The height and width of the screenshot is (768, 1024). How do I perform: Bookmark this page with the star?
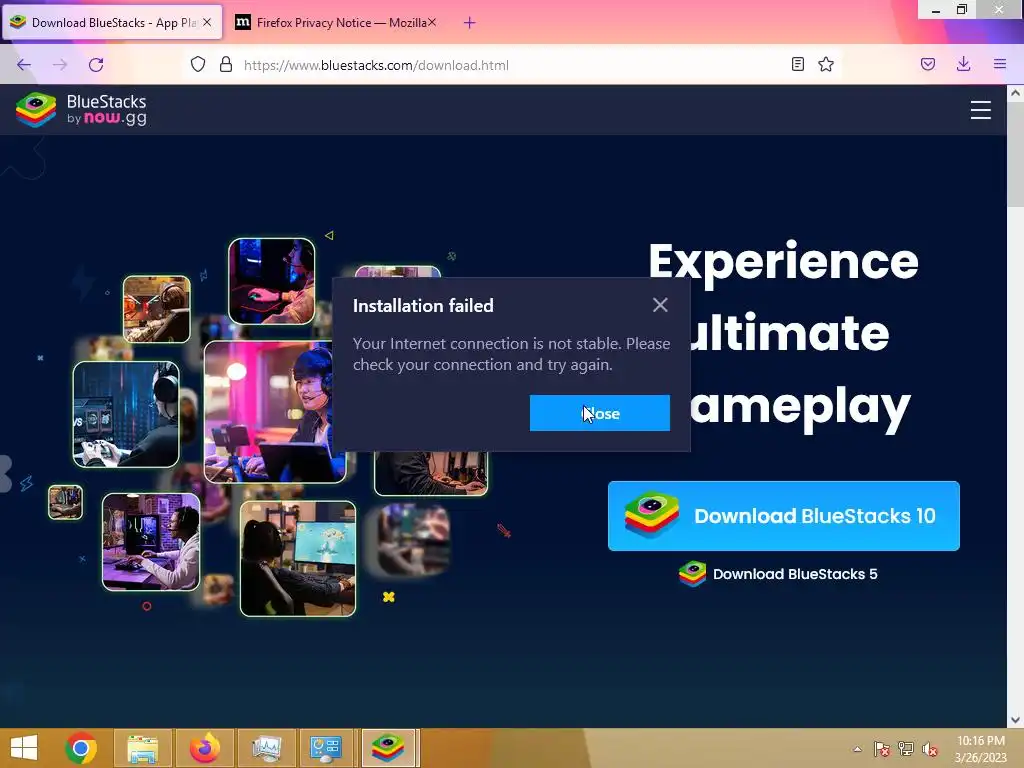pos(826,64)
